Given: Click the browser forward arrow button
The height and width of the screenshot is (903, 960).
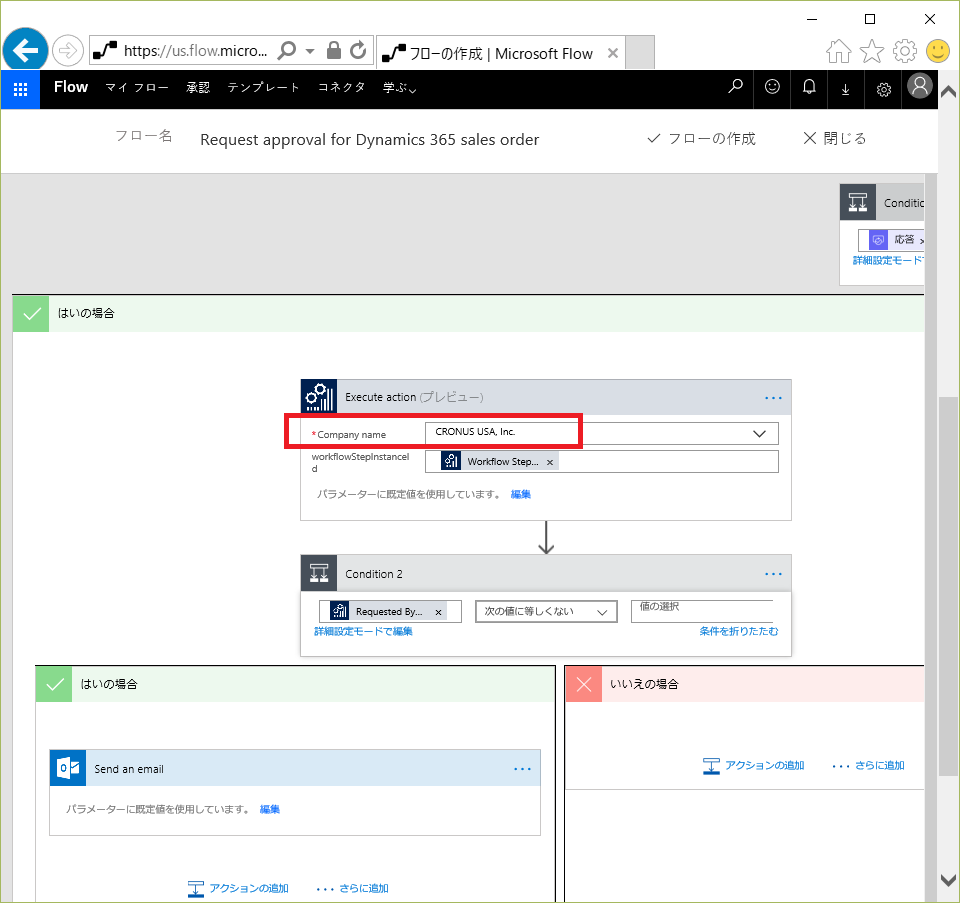Looking at the screenshot, I should (67, 50).
